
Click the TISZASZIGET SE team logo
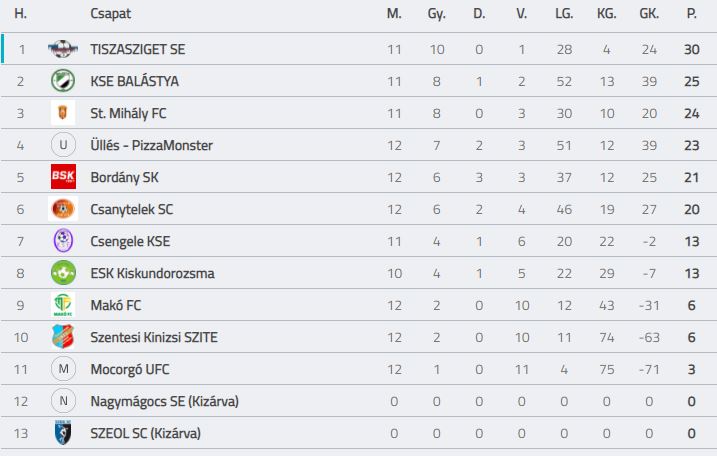pos(63,49)
